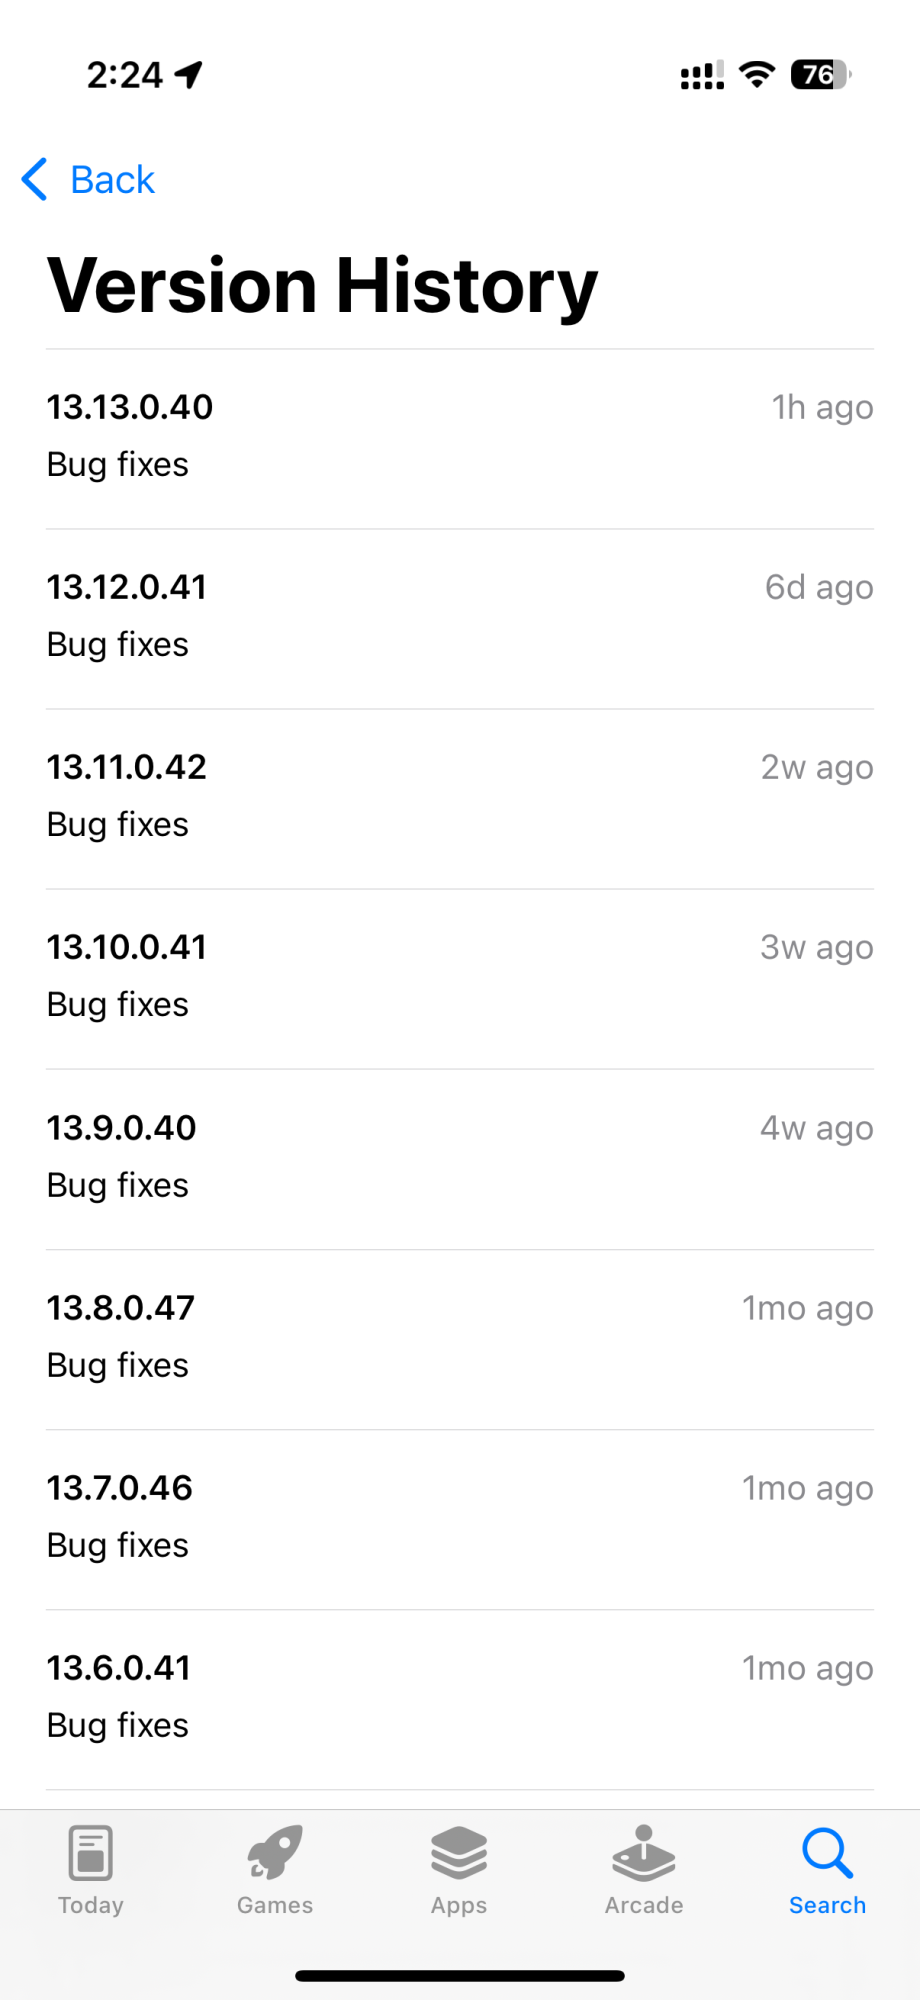Tap the home indicator bar

(x=460, y=1975)
